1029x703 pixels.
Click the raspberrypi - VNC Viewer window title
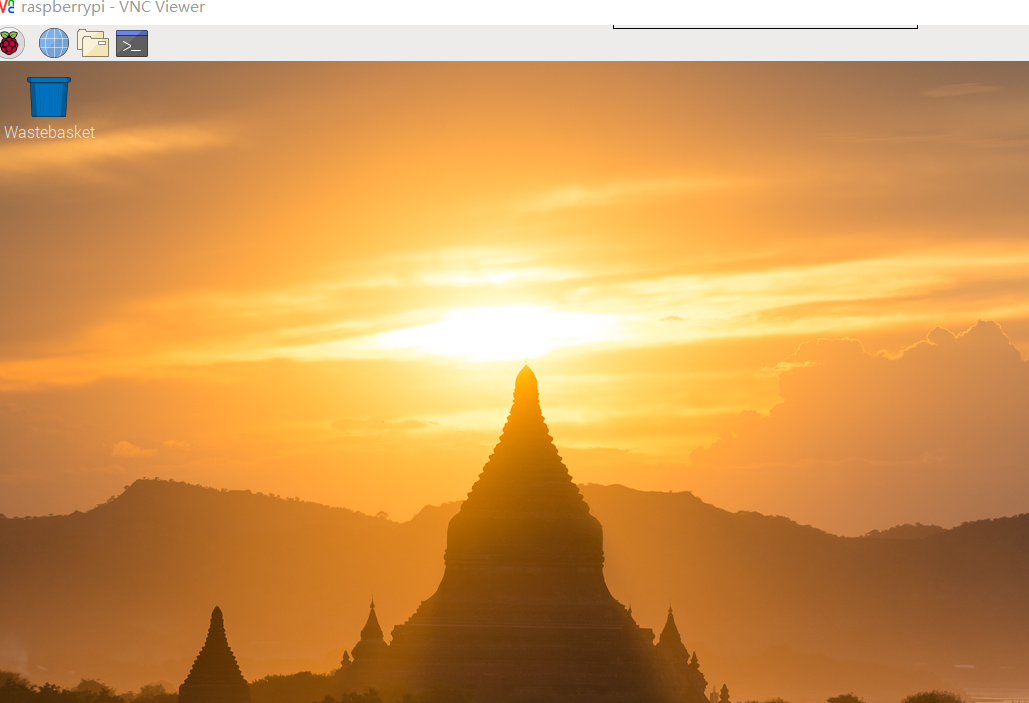pos(113,7)
